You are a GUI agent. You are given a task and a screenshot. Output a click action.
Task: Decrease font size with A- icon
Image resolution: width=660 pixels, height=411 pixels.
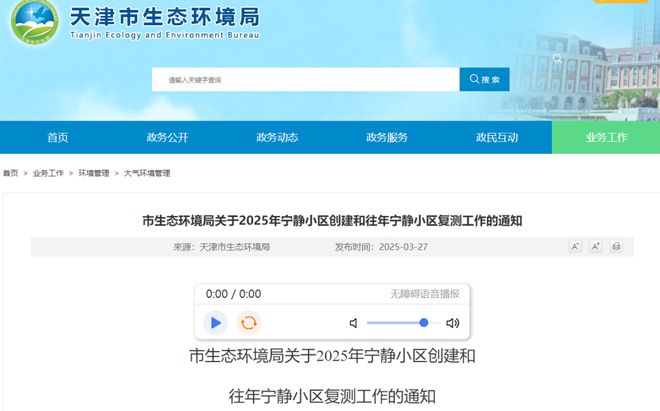tap(575, 246)
